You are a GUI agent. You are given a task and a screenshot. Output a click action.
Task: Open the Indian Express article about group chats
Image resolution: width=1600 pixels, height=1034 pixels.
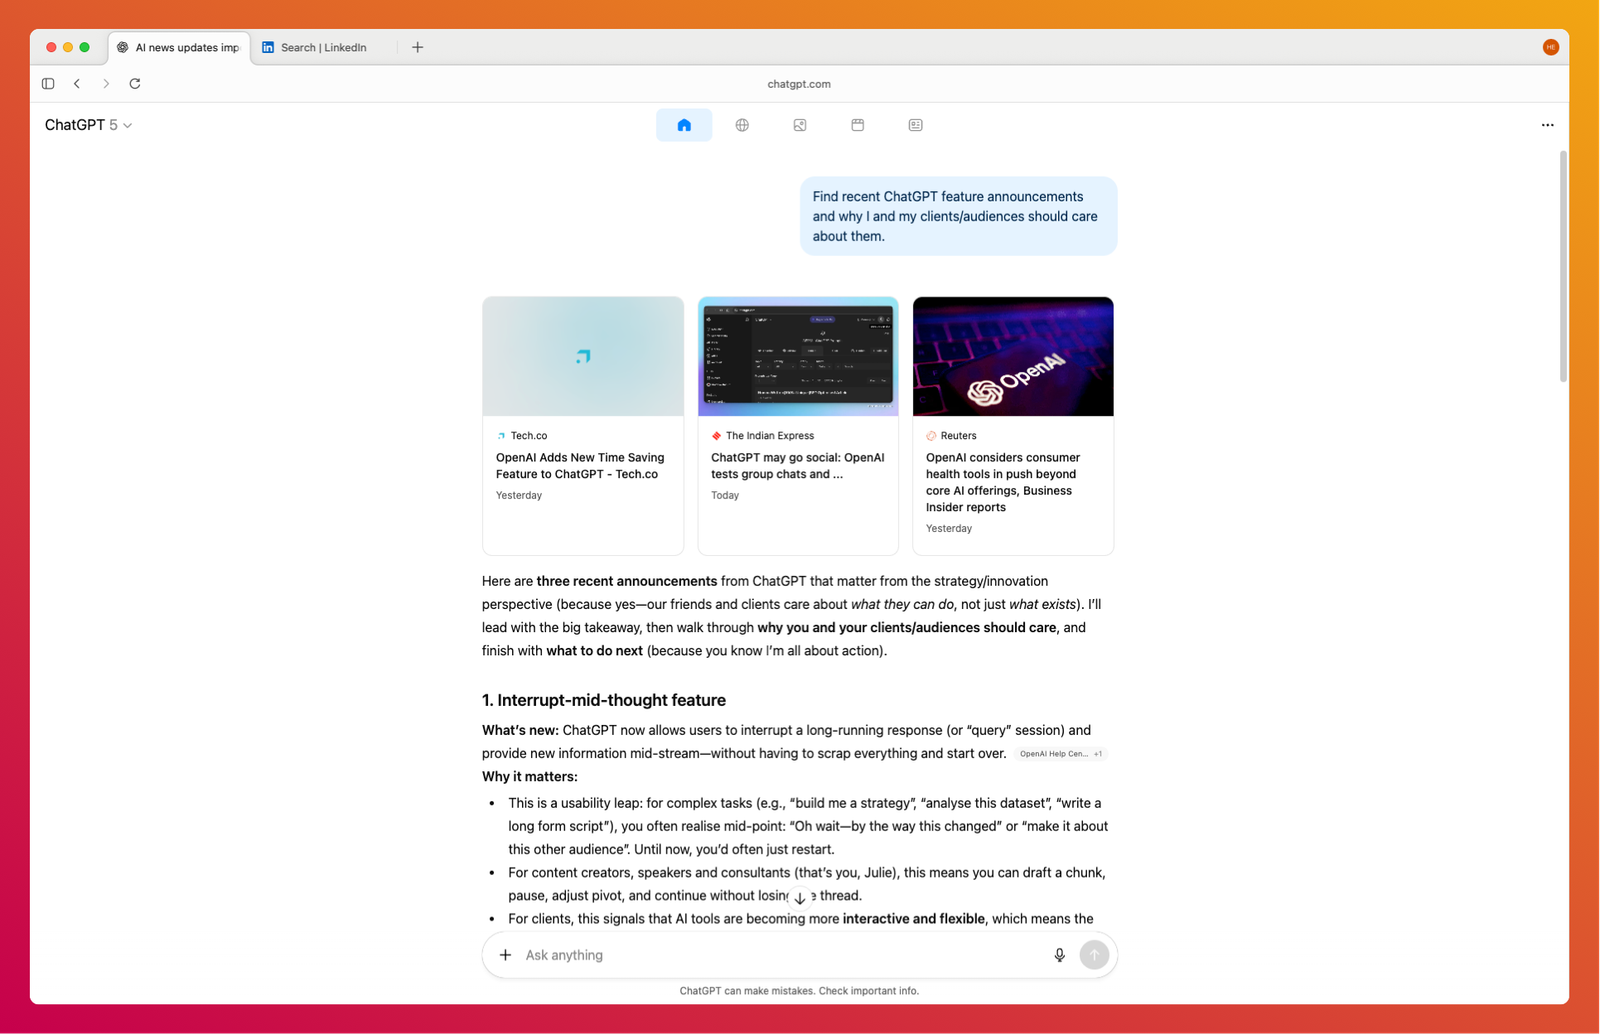coord(797,465)
